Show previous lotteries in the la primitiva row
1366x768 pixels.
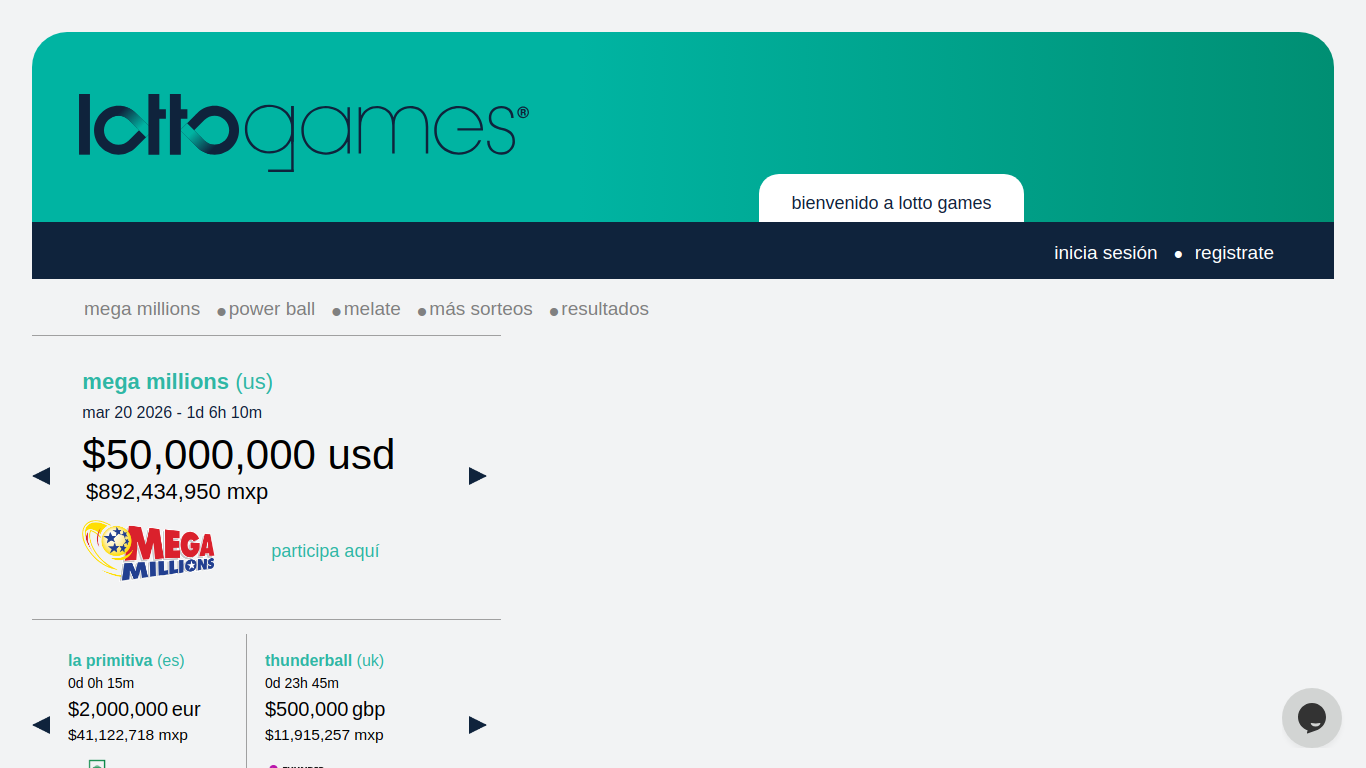coord(41,725)
